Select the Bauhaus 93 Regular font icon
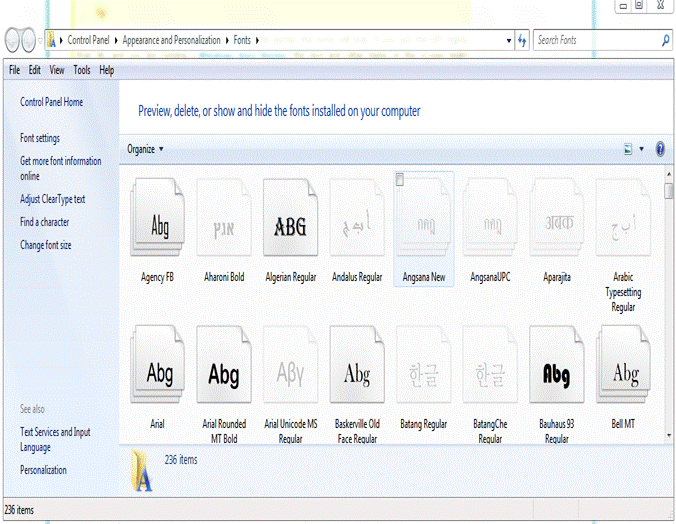 557,364
